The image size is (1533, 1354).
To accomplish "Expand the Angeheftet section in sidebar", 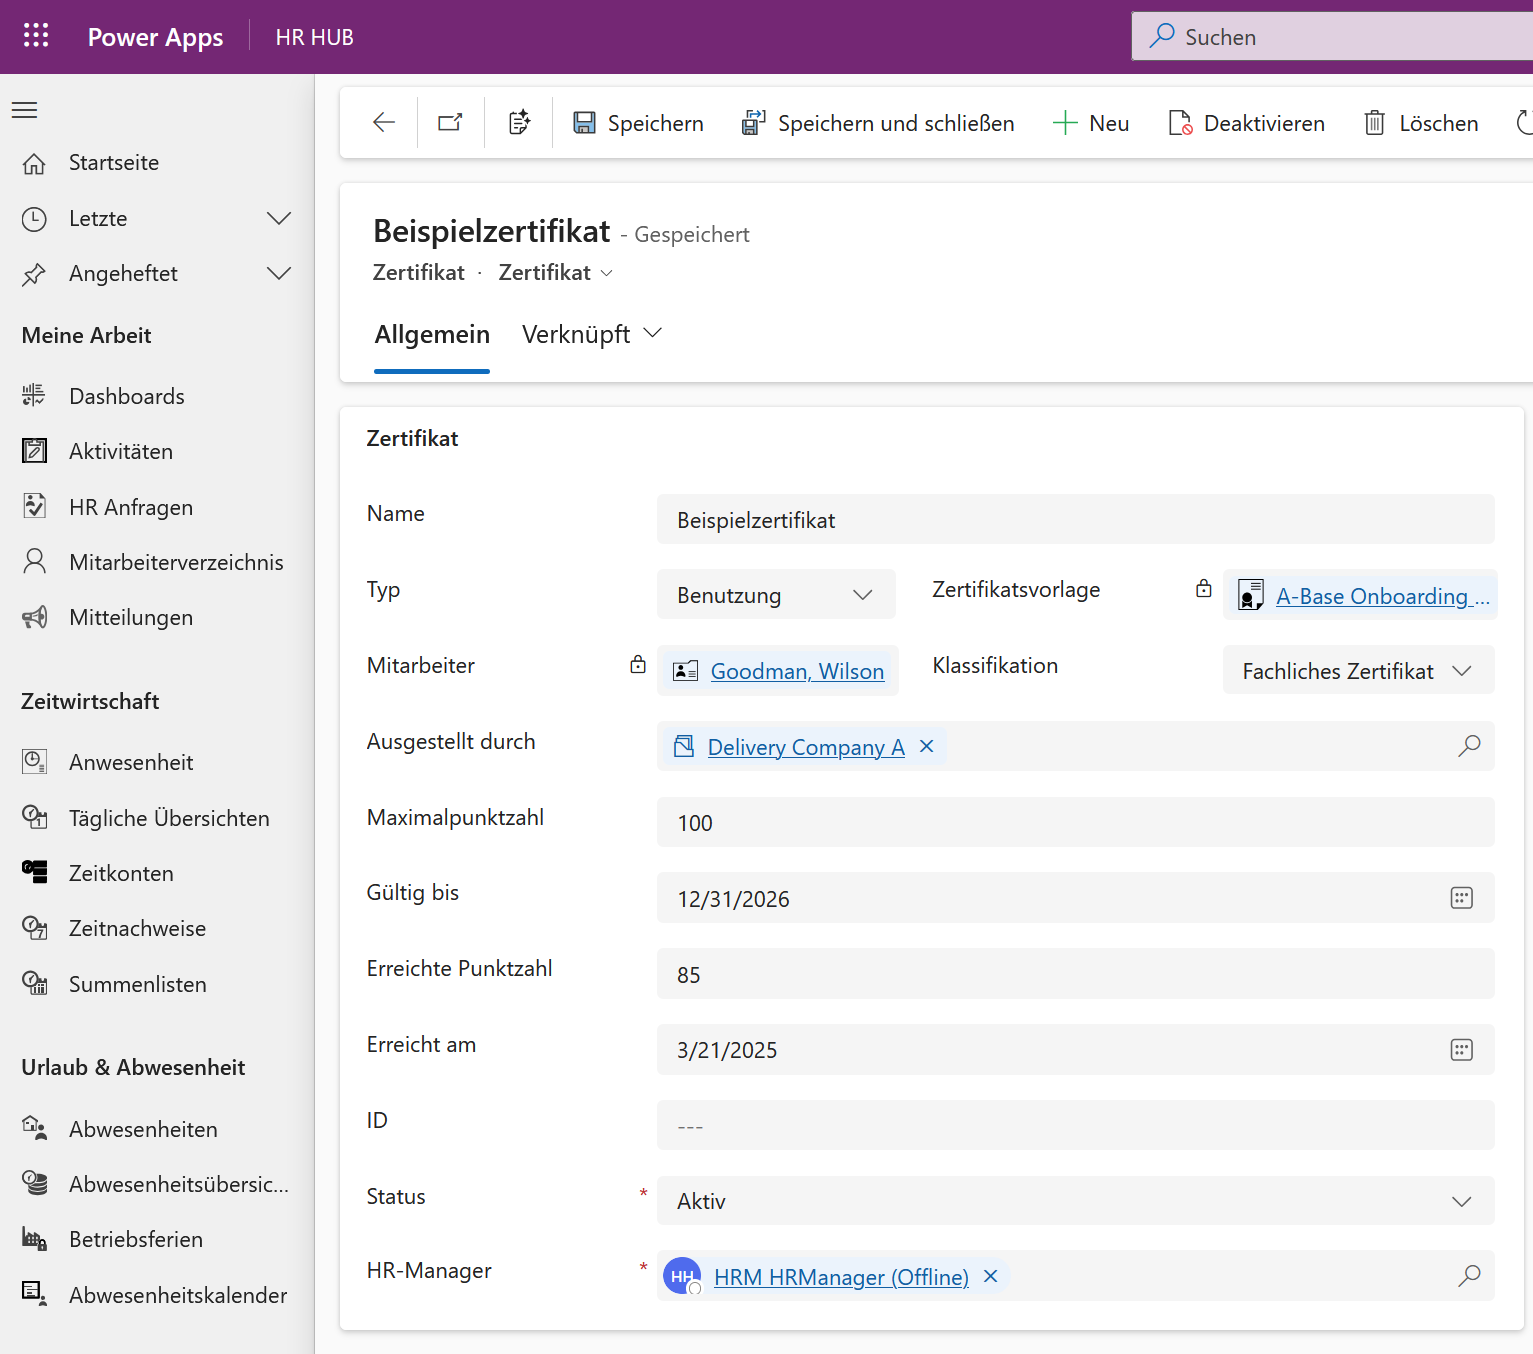I will 279,273.
